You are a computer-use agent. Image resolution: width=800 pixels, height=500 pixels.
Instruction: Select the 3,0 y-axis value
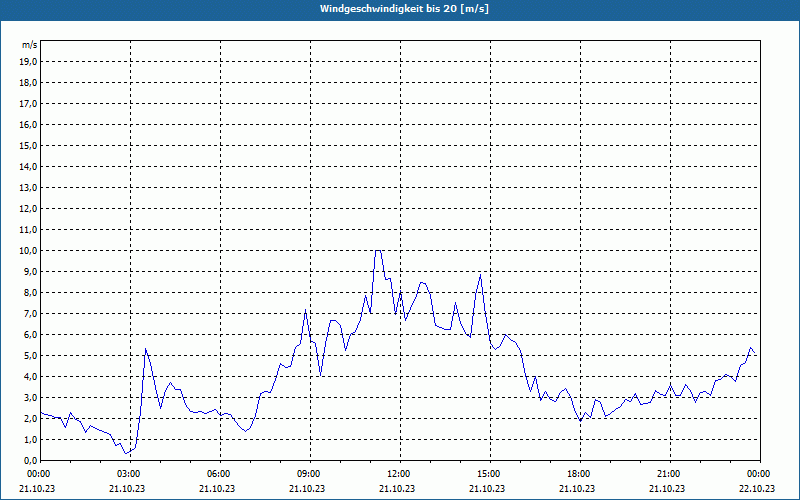click(30, 397)
